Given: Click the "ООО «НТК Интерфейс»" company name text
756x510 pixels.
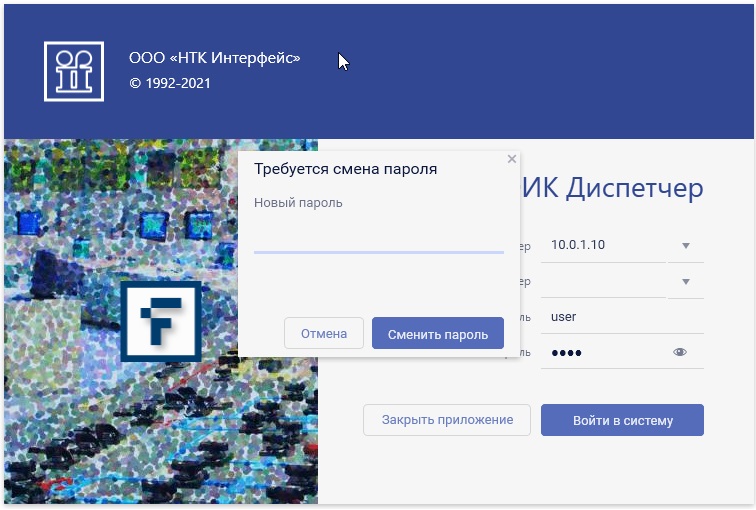Looking at the screenshot, I should click(x=215, y=58).
